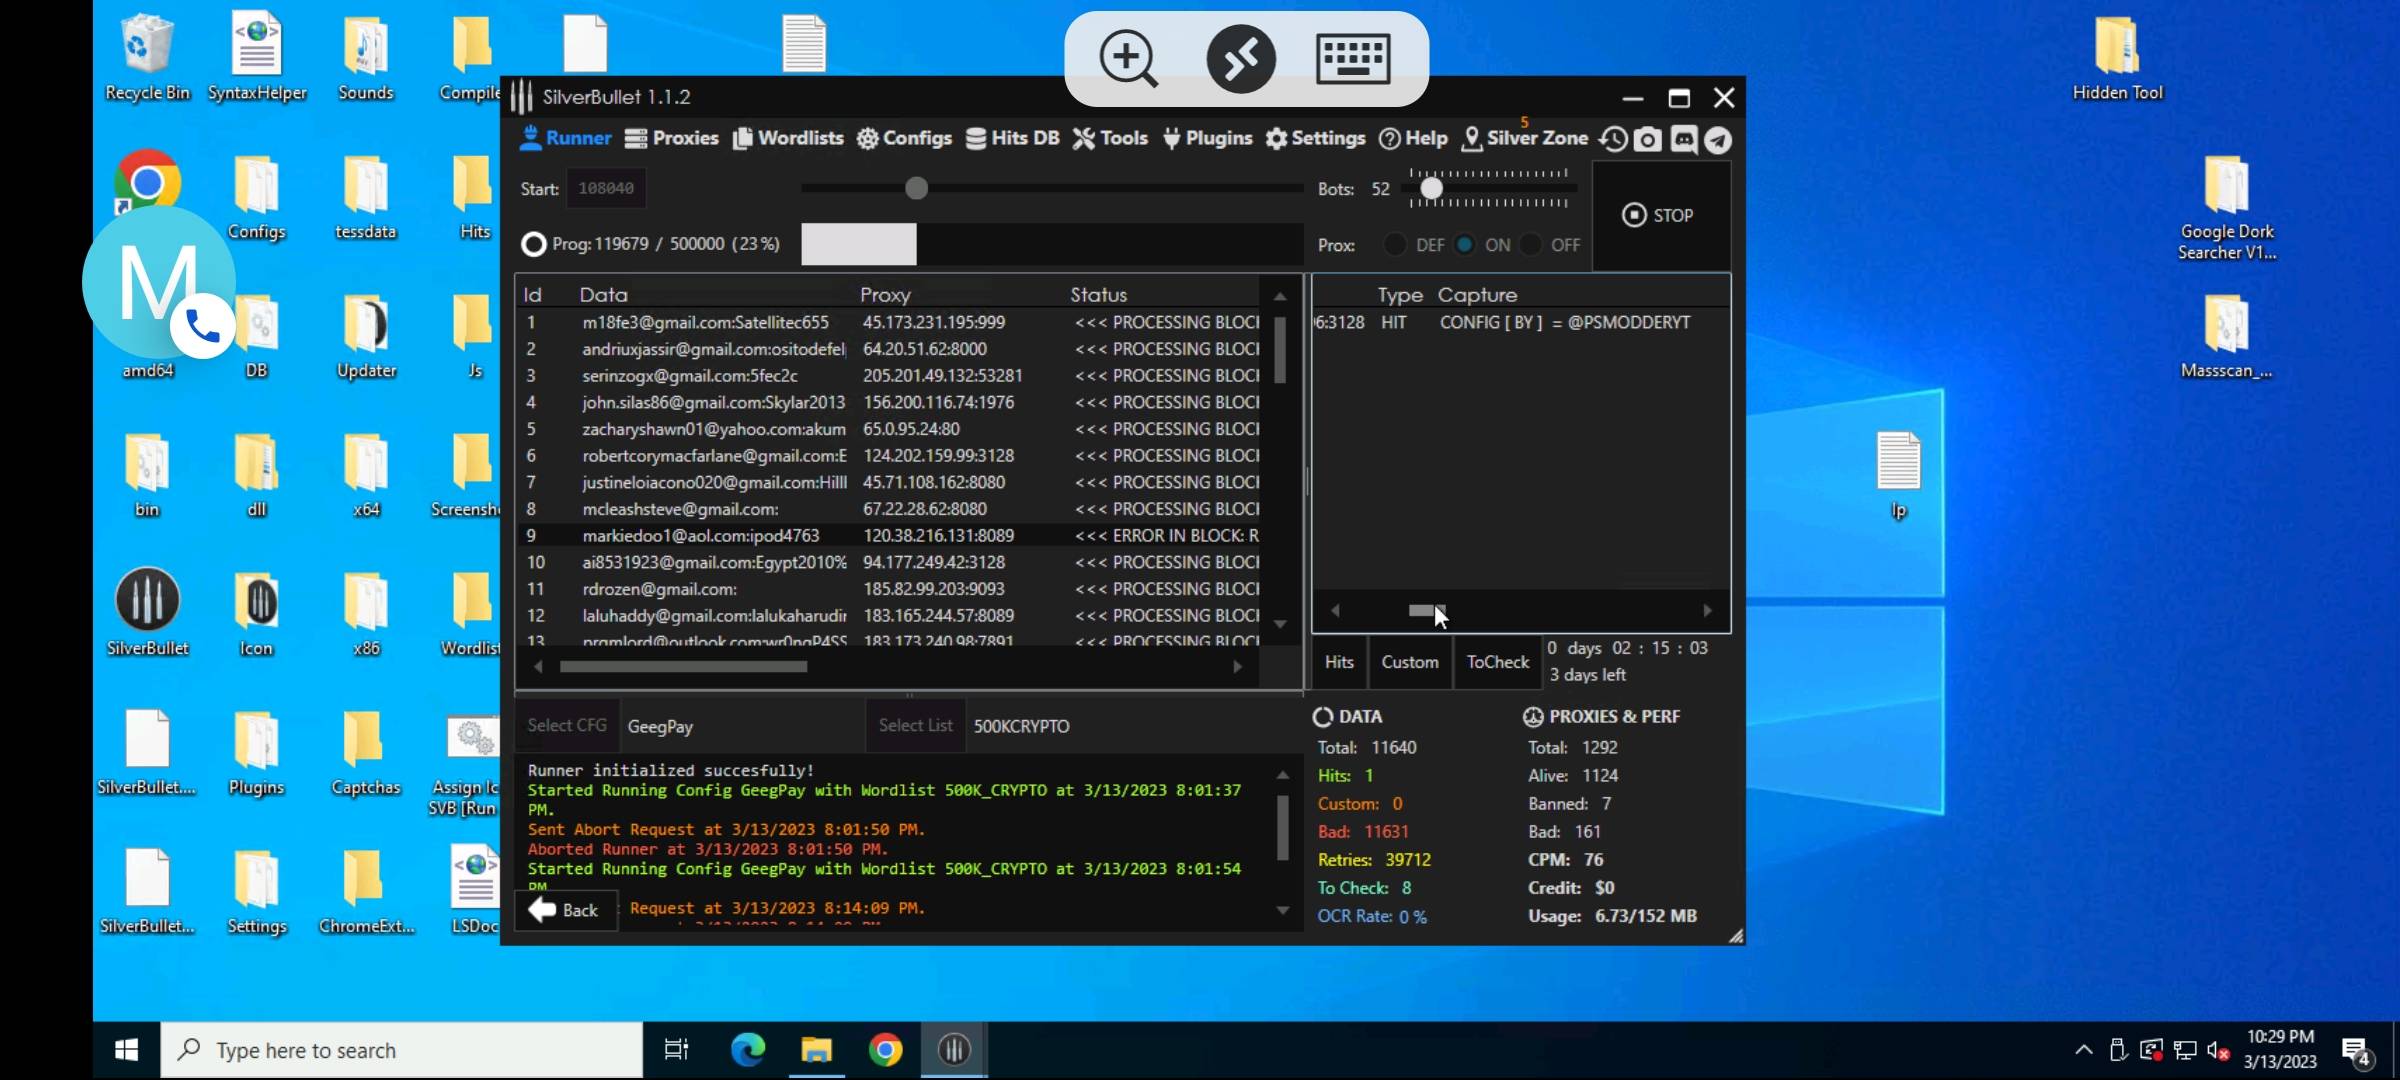
Task: Open the Select List wordlist selector
Action: [x=915, y=726]
